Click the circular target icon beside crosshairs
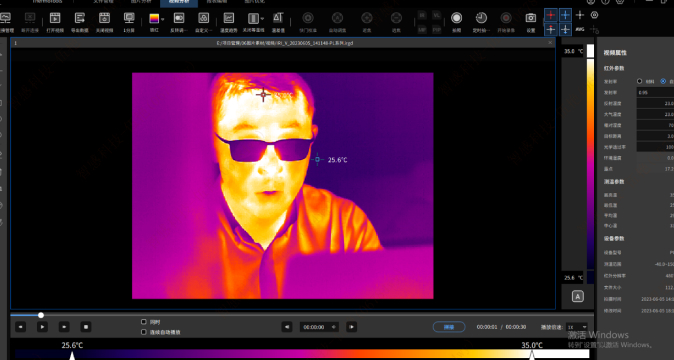Screen dimensions: 674x360 click(x=594, y=15)
